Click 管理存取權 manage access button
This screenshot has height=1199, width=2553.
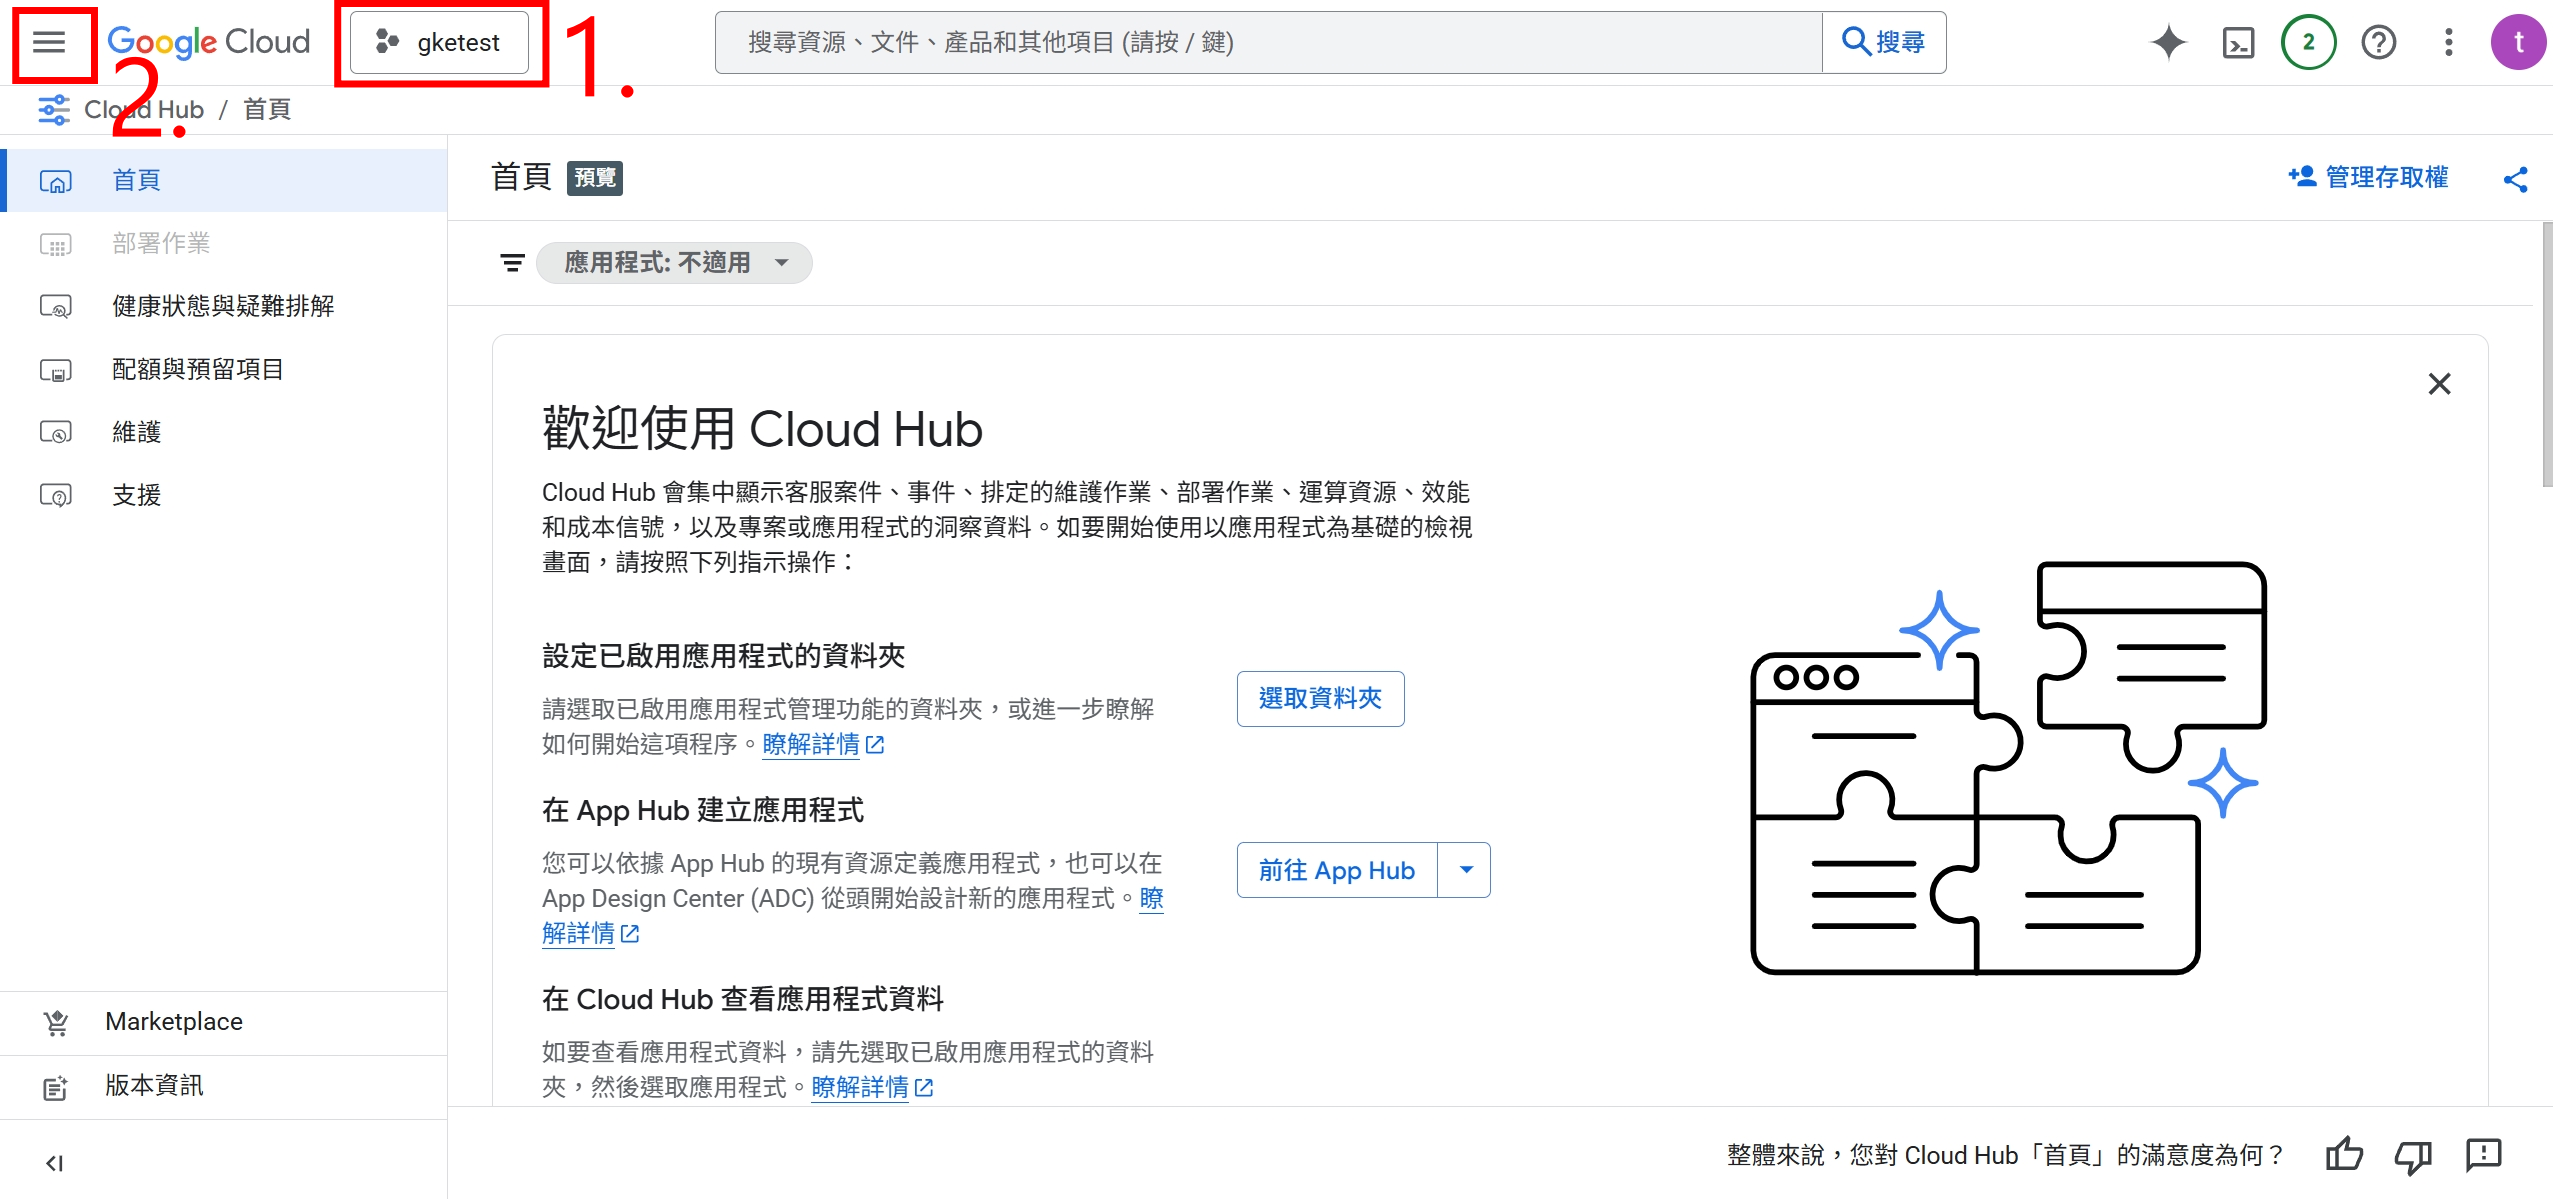click(2368, 178)
